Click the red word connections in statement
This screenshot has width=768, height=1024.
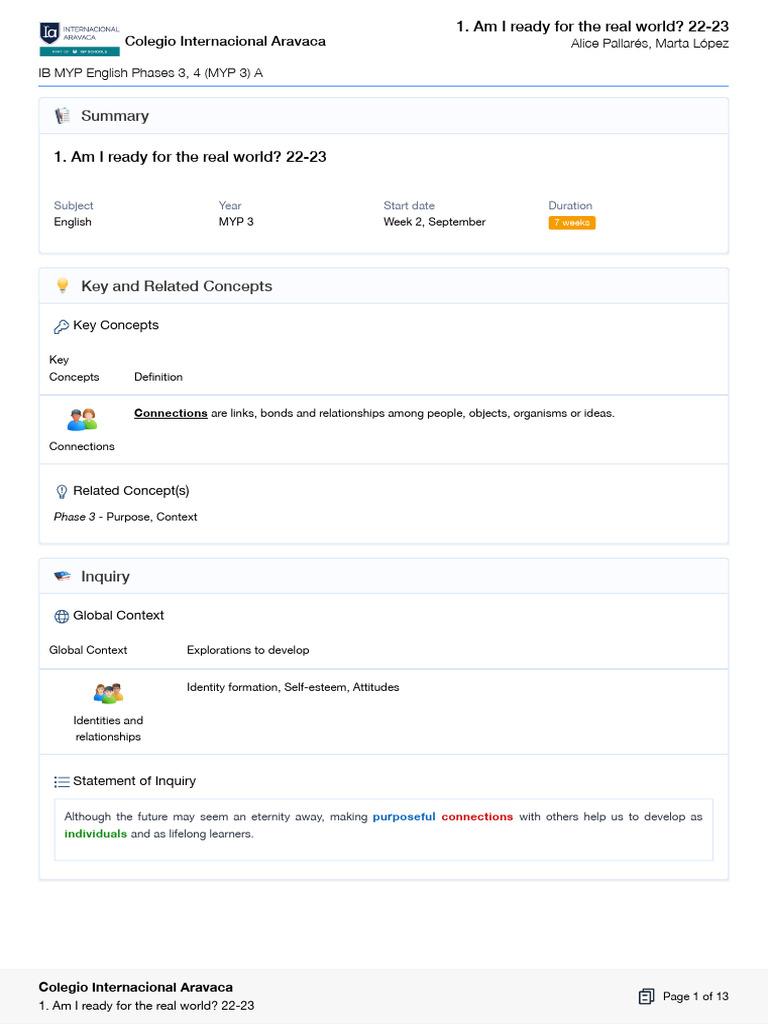pos(477,817)
